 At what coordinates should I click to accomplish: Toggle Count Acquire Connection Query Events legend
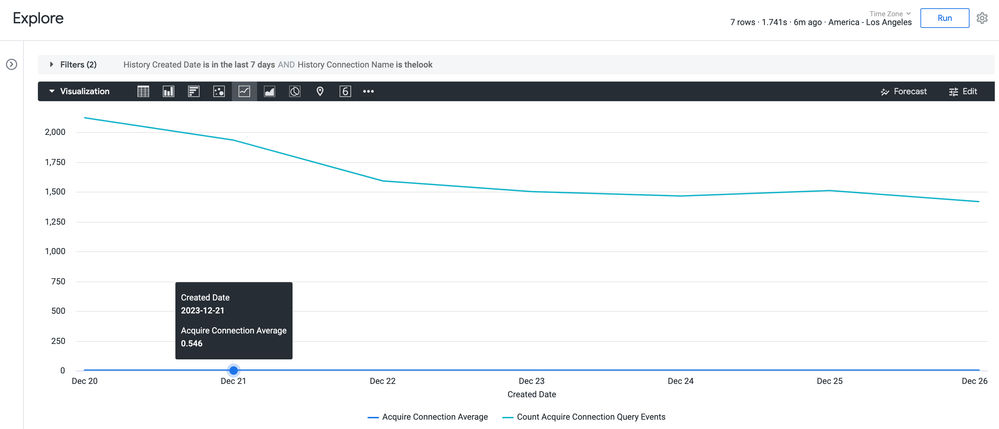pyautogui.click(x=585, y=417)
